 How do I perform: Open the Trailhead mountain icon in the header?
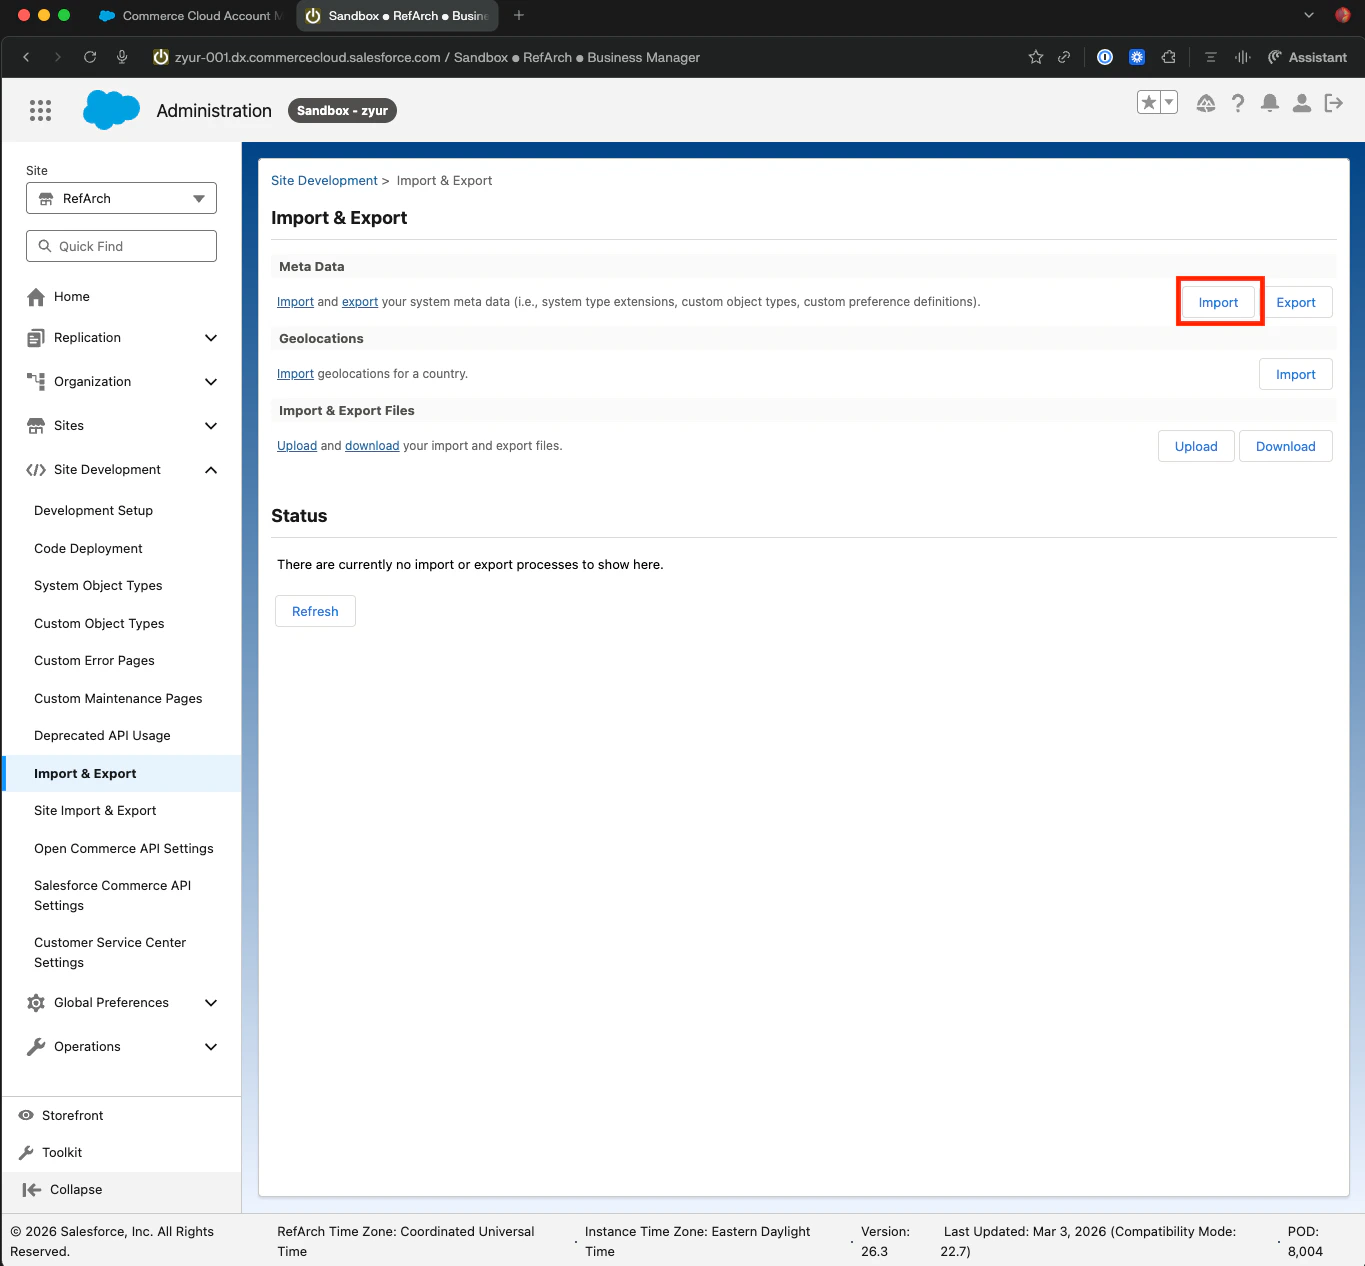point(1206,103)
